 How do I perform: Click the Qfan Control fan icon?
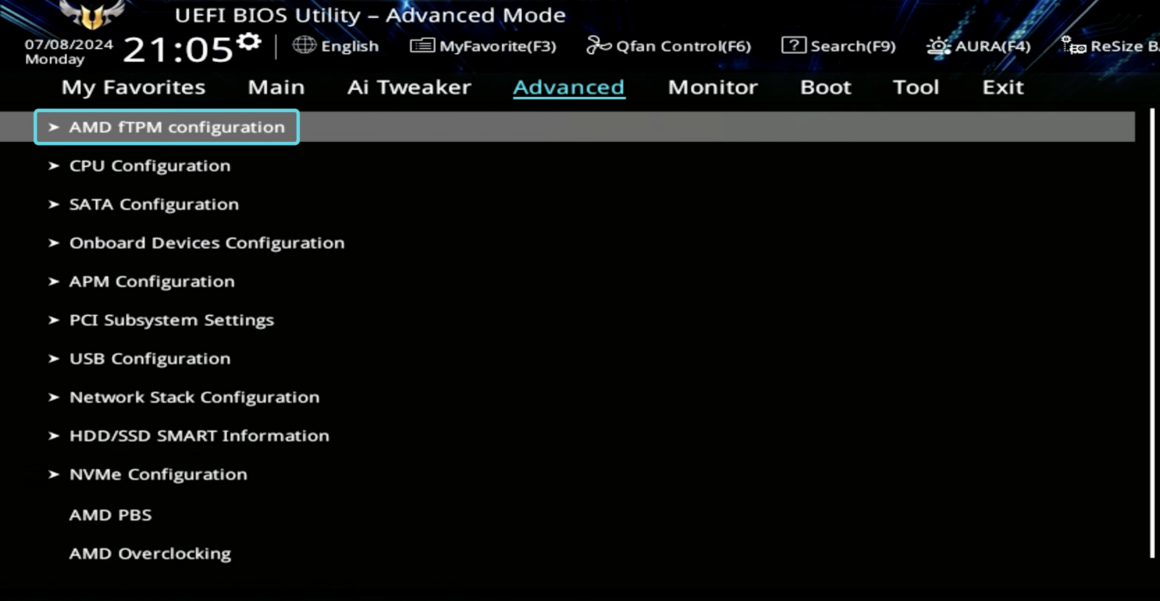tap(598, 46)
